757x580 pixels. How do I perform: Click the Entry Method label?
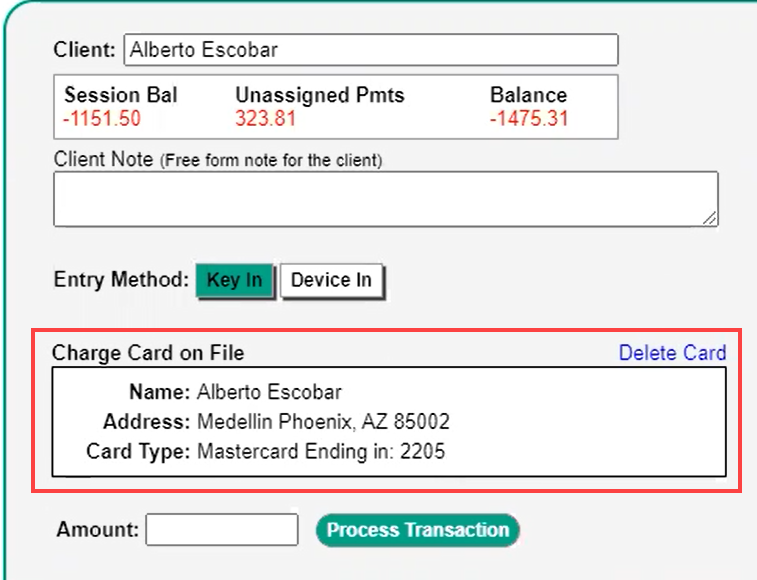coord(121,280)
